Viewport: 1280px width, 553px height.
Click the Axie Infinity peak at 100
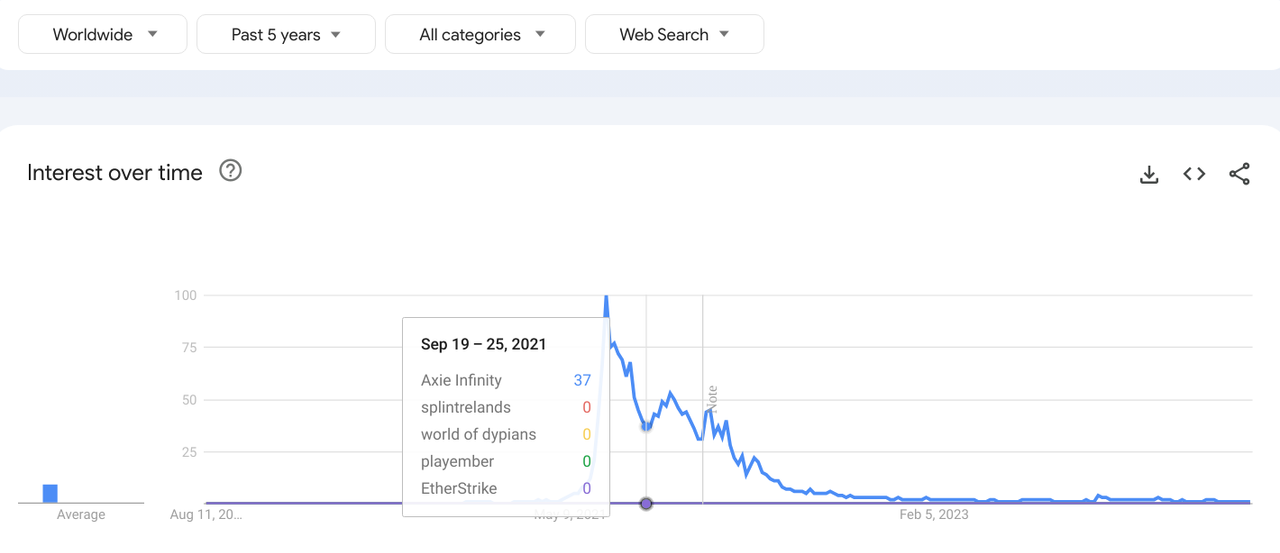point(606,297)
